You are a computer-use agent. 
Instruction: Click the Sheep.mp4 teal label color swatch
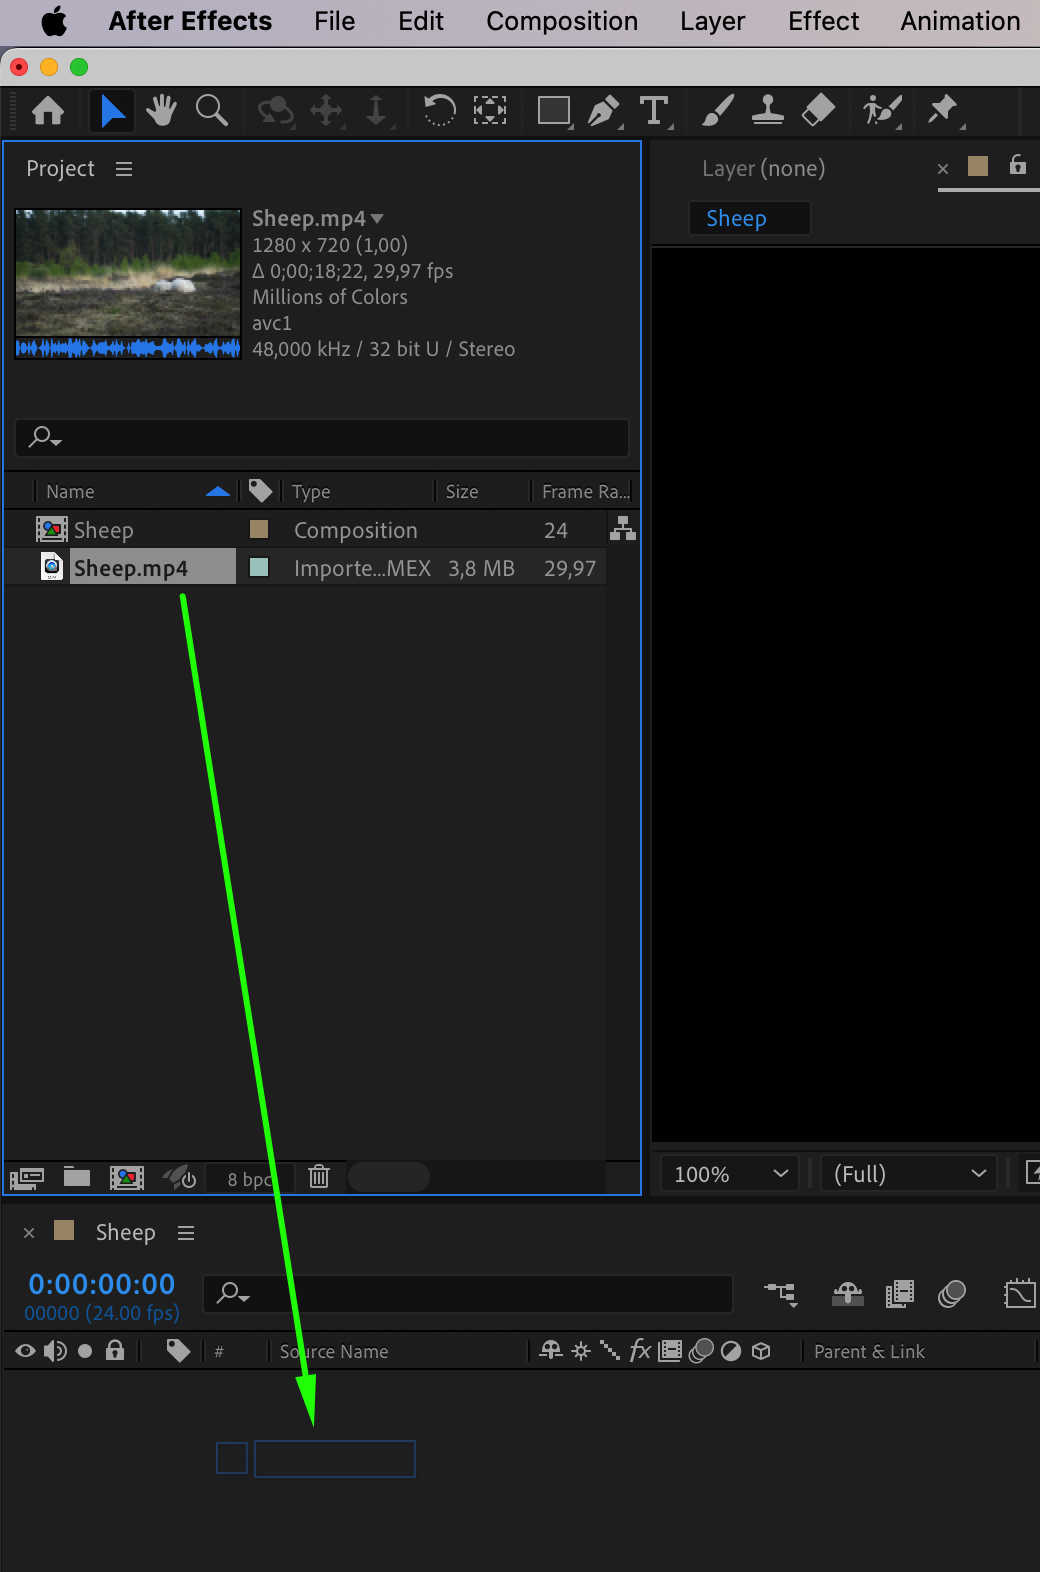pyautogui.click(x=258, y=567)
